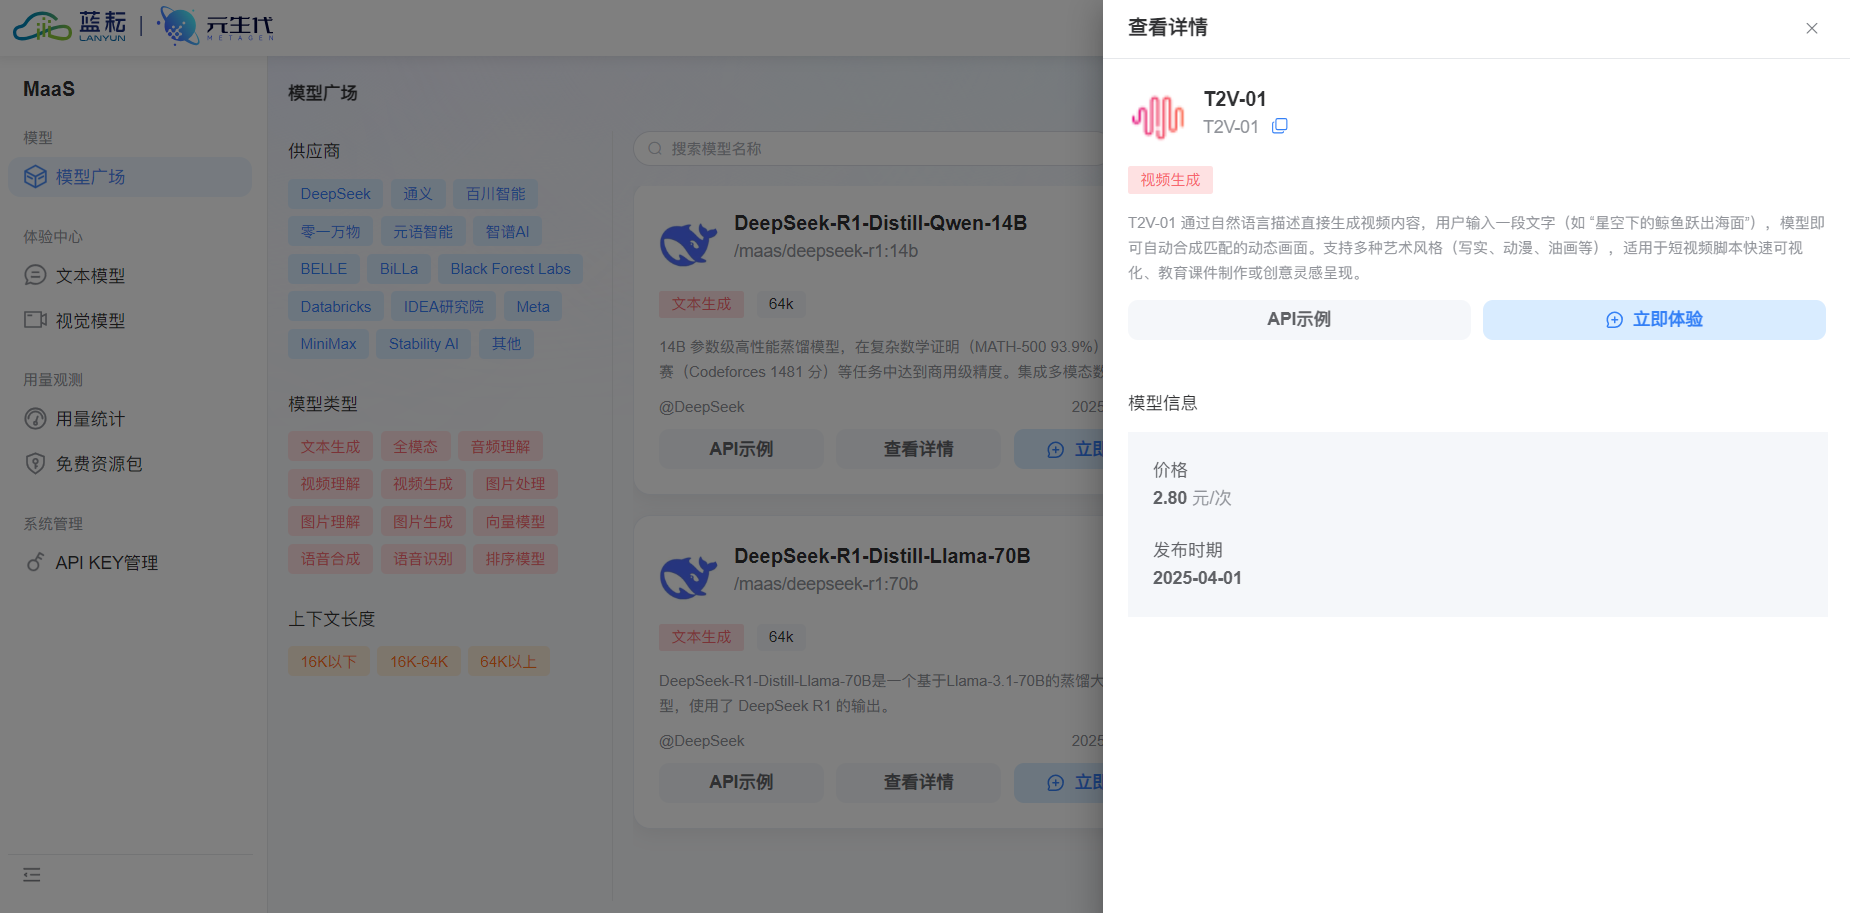
Task: Focus the 搜索模型名称 search field
Action: pos(868,149)
